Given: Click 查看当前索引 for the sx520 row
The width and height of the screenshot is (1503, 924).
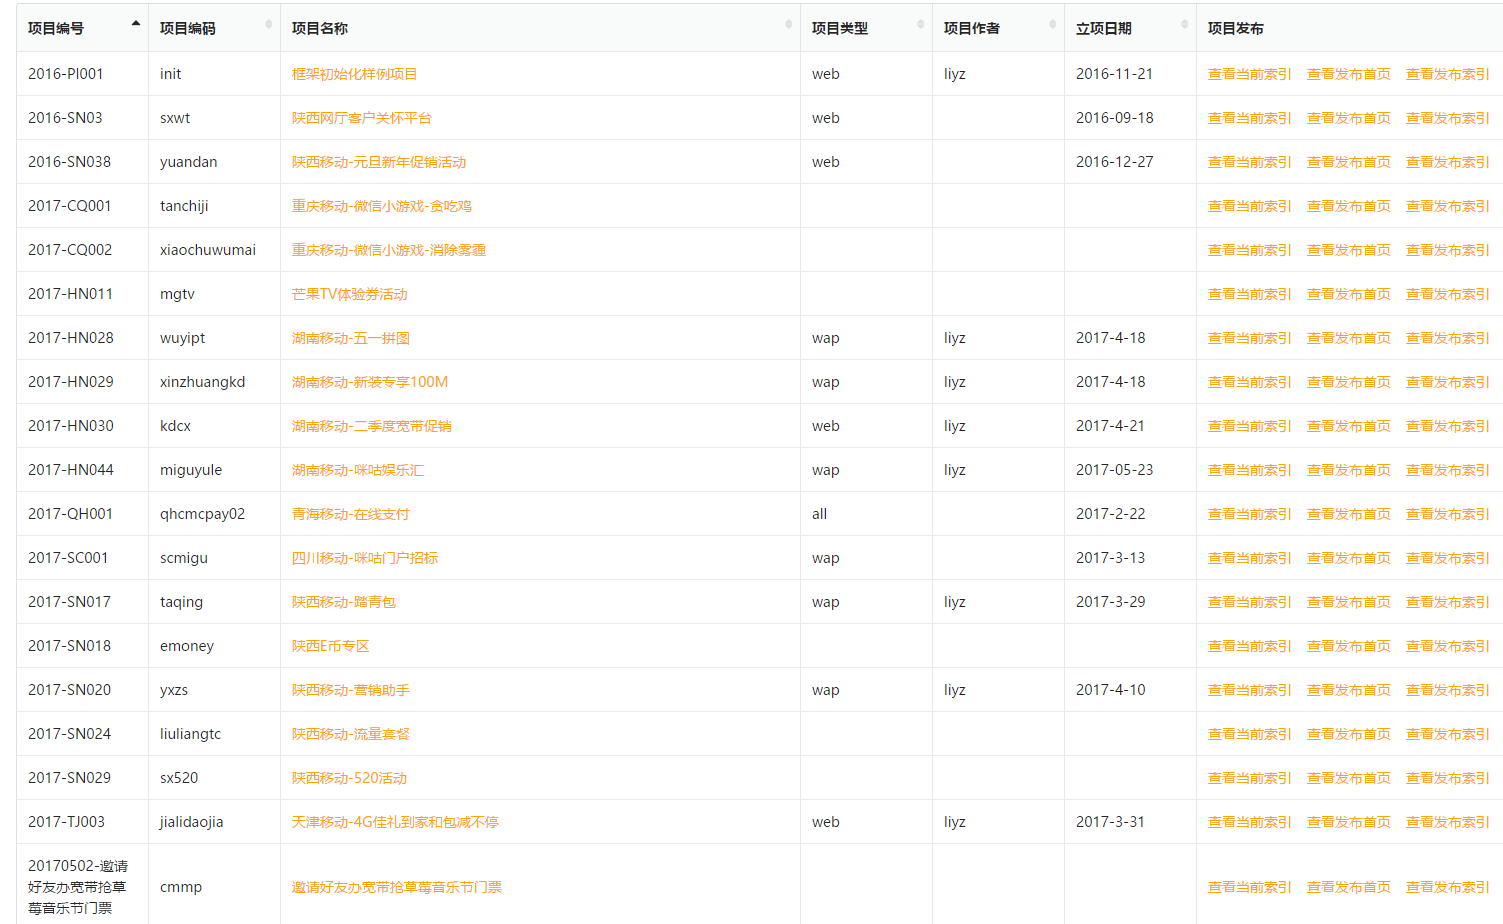Looking at the screenshot, I should [1249, 778].
